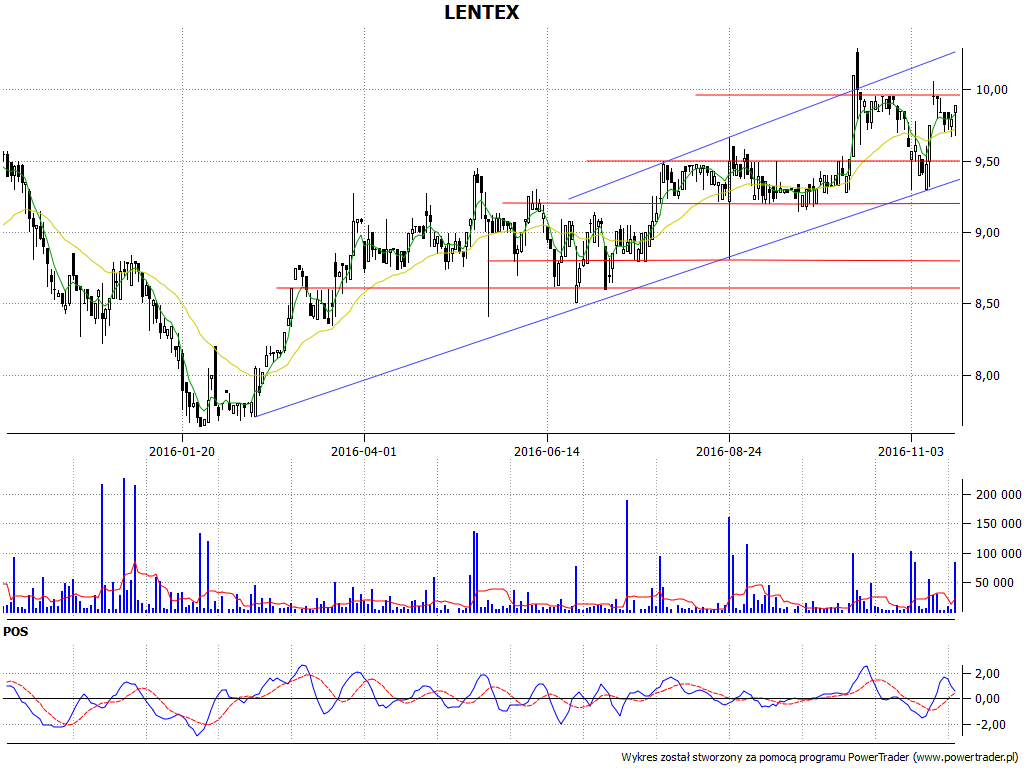Click the 150 000 volume axis label
The image size is (1024, 768).
[x=999, y=524]
